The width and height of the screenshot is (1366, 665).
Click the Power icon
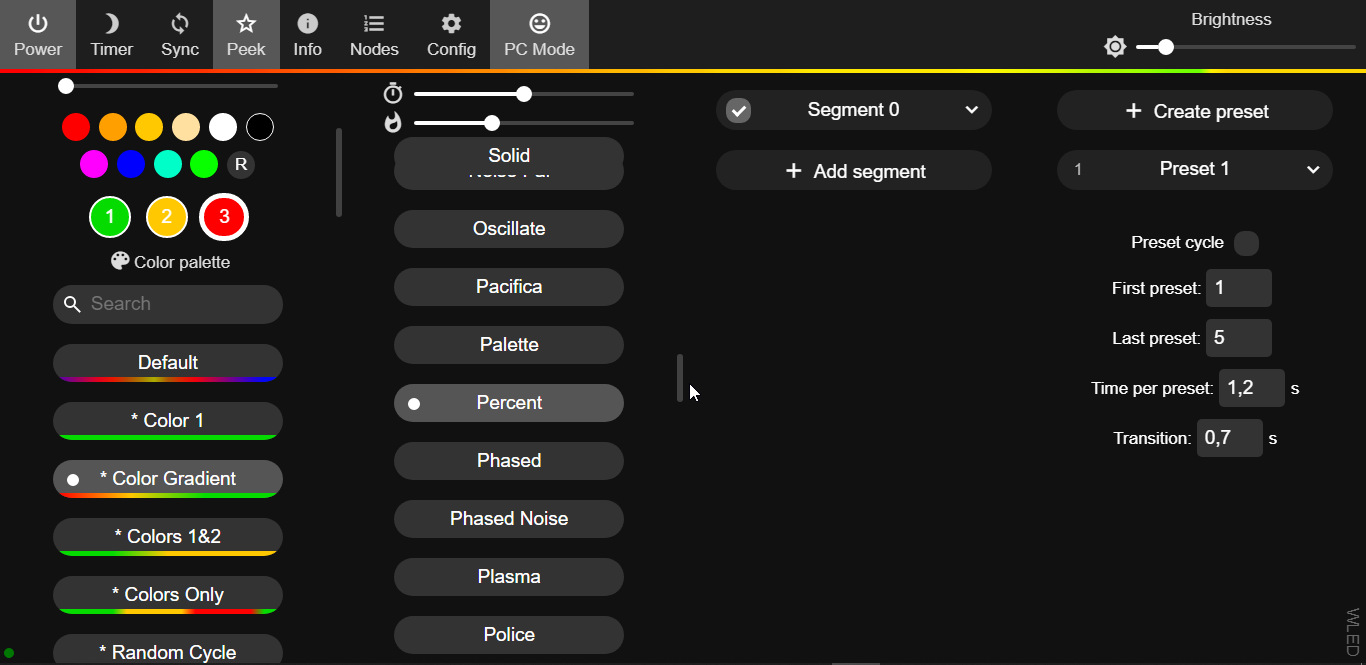[38, 24]
